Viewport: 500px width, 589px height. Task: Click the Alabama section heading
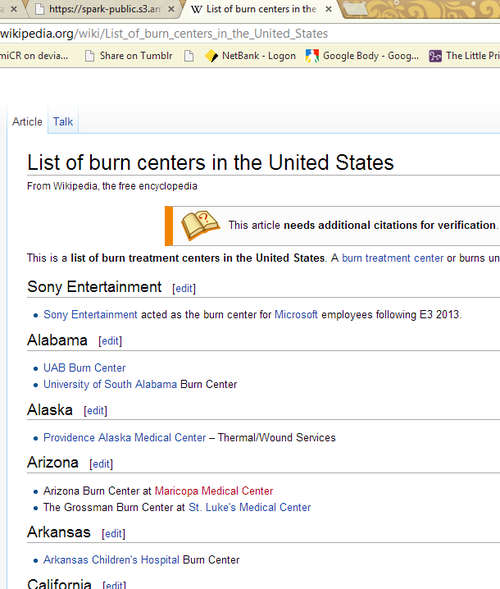[57, 340]
